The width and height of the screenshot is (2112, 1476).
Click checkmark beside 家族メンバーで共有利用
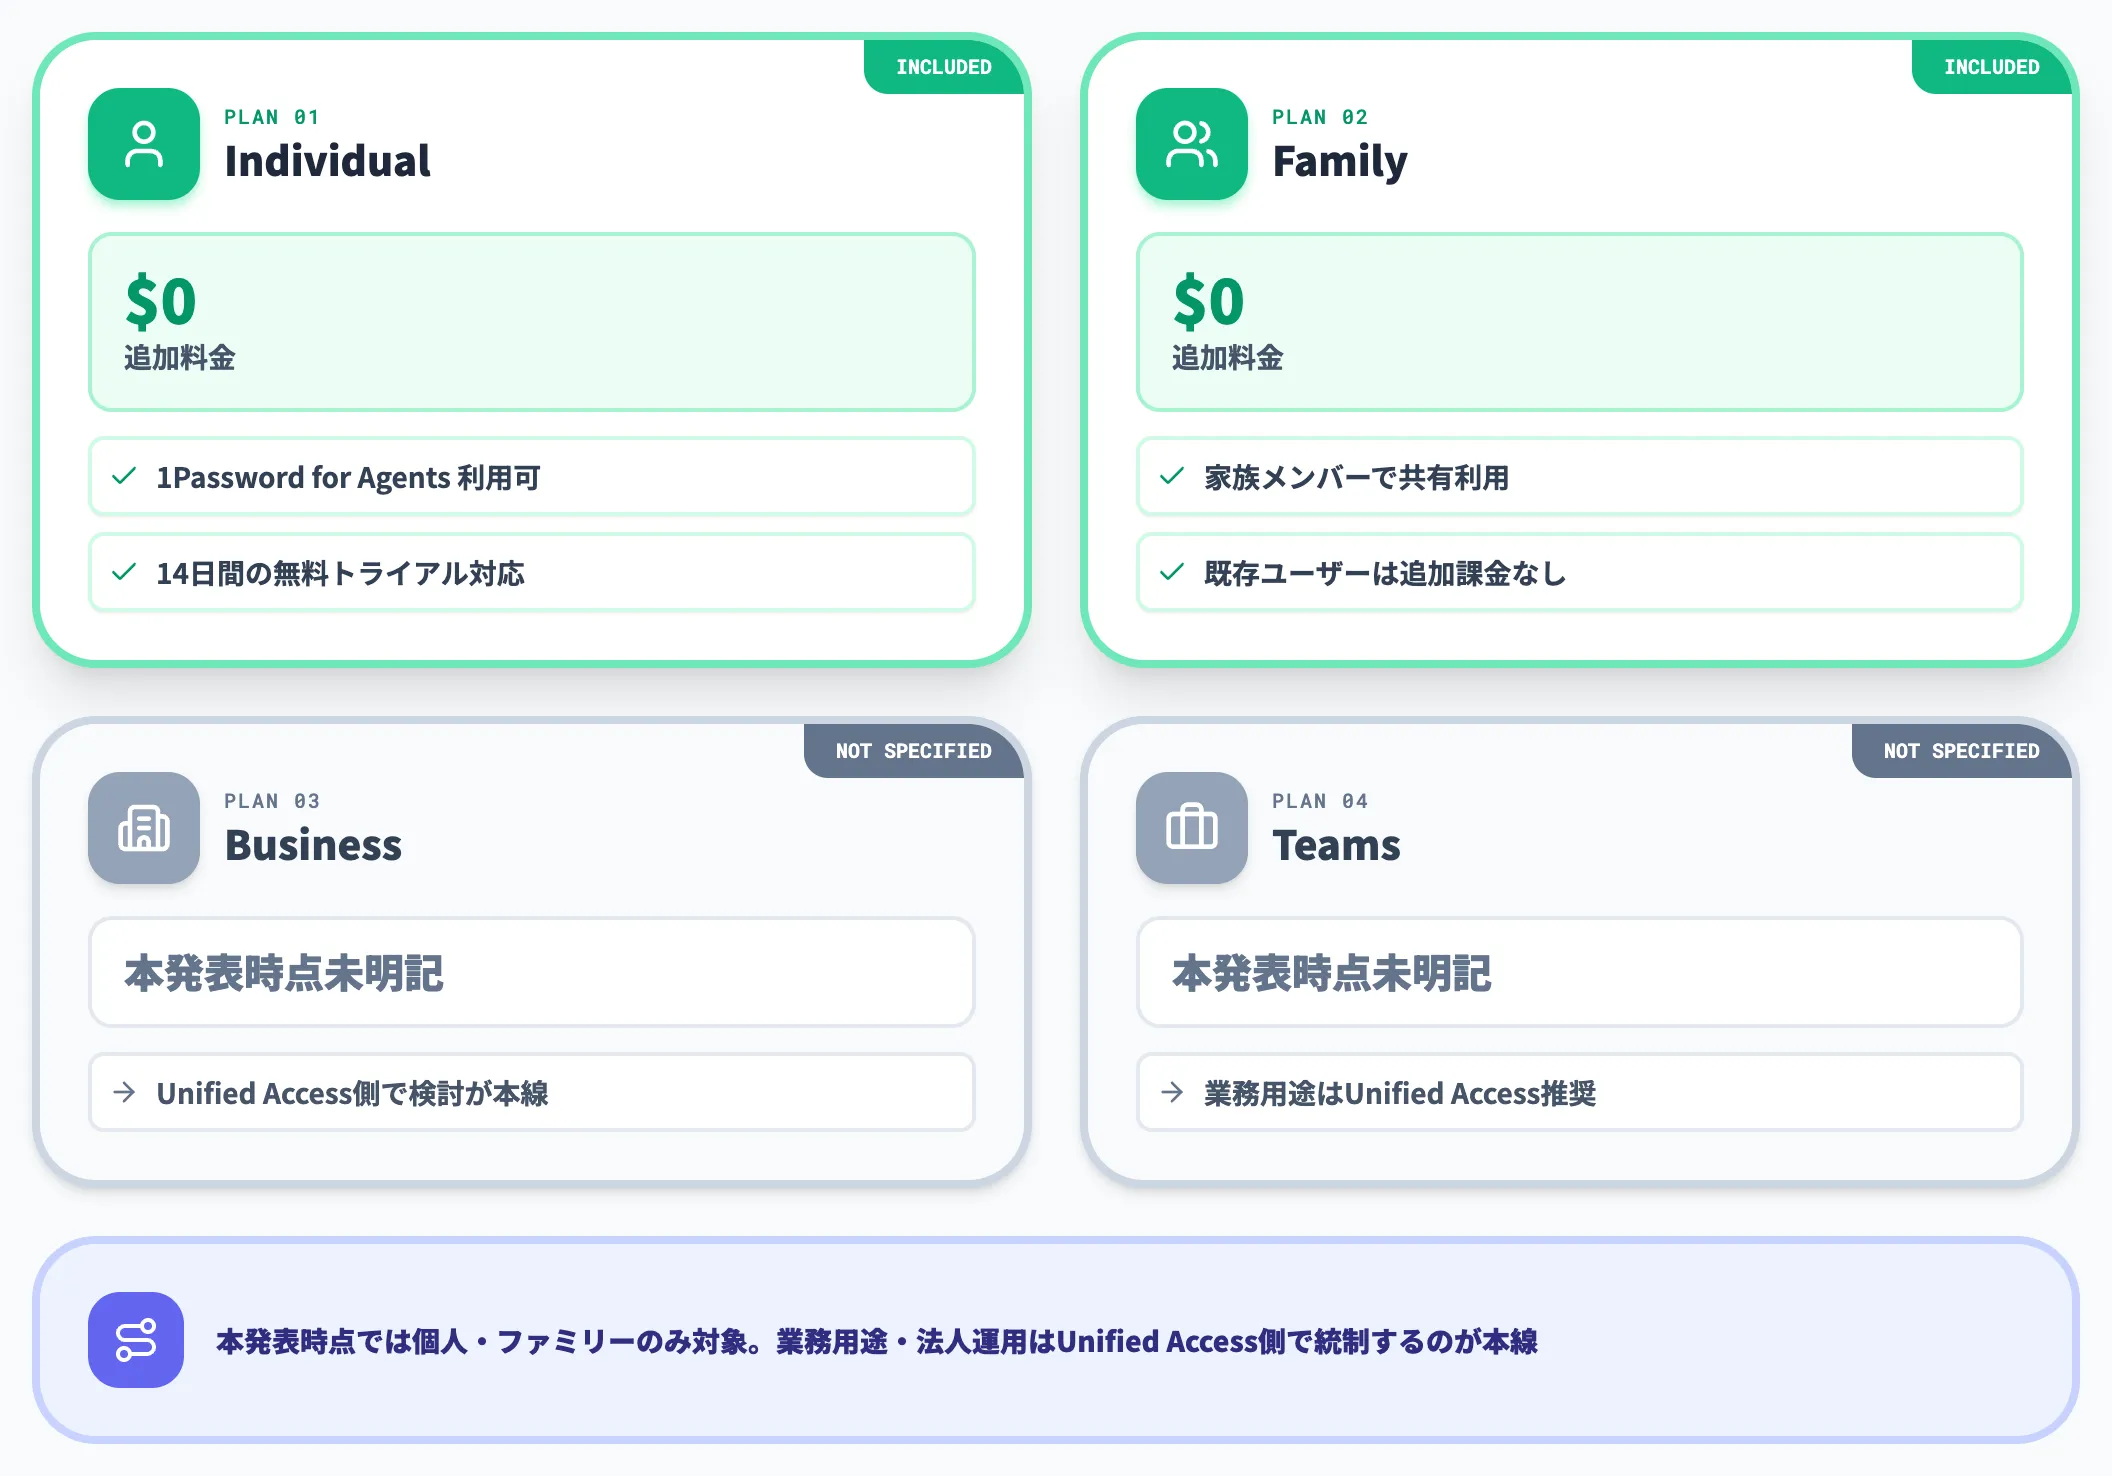coord(1172,476)
